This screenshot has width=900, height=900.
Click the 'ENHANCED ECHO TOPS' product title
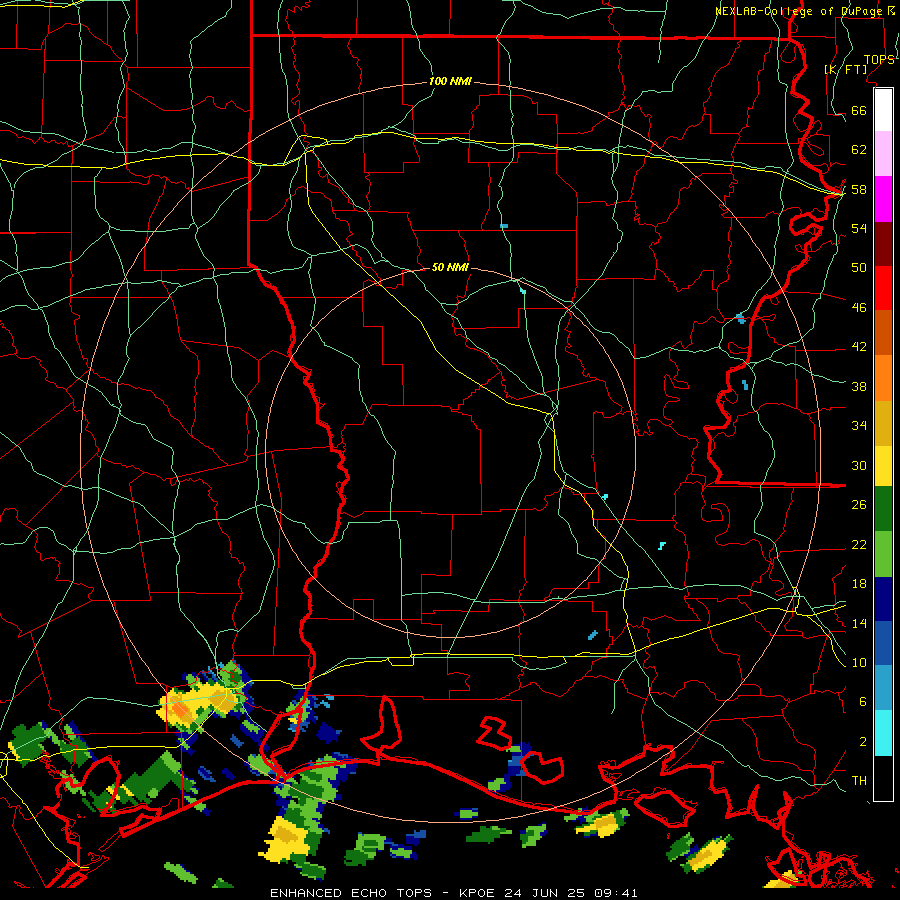pos(351,893)
